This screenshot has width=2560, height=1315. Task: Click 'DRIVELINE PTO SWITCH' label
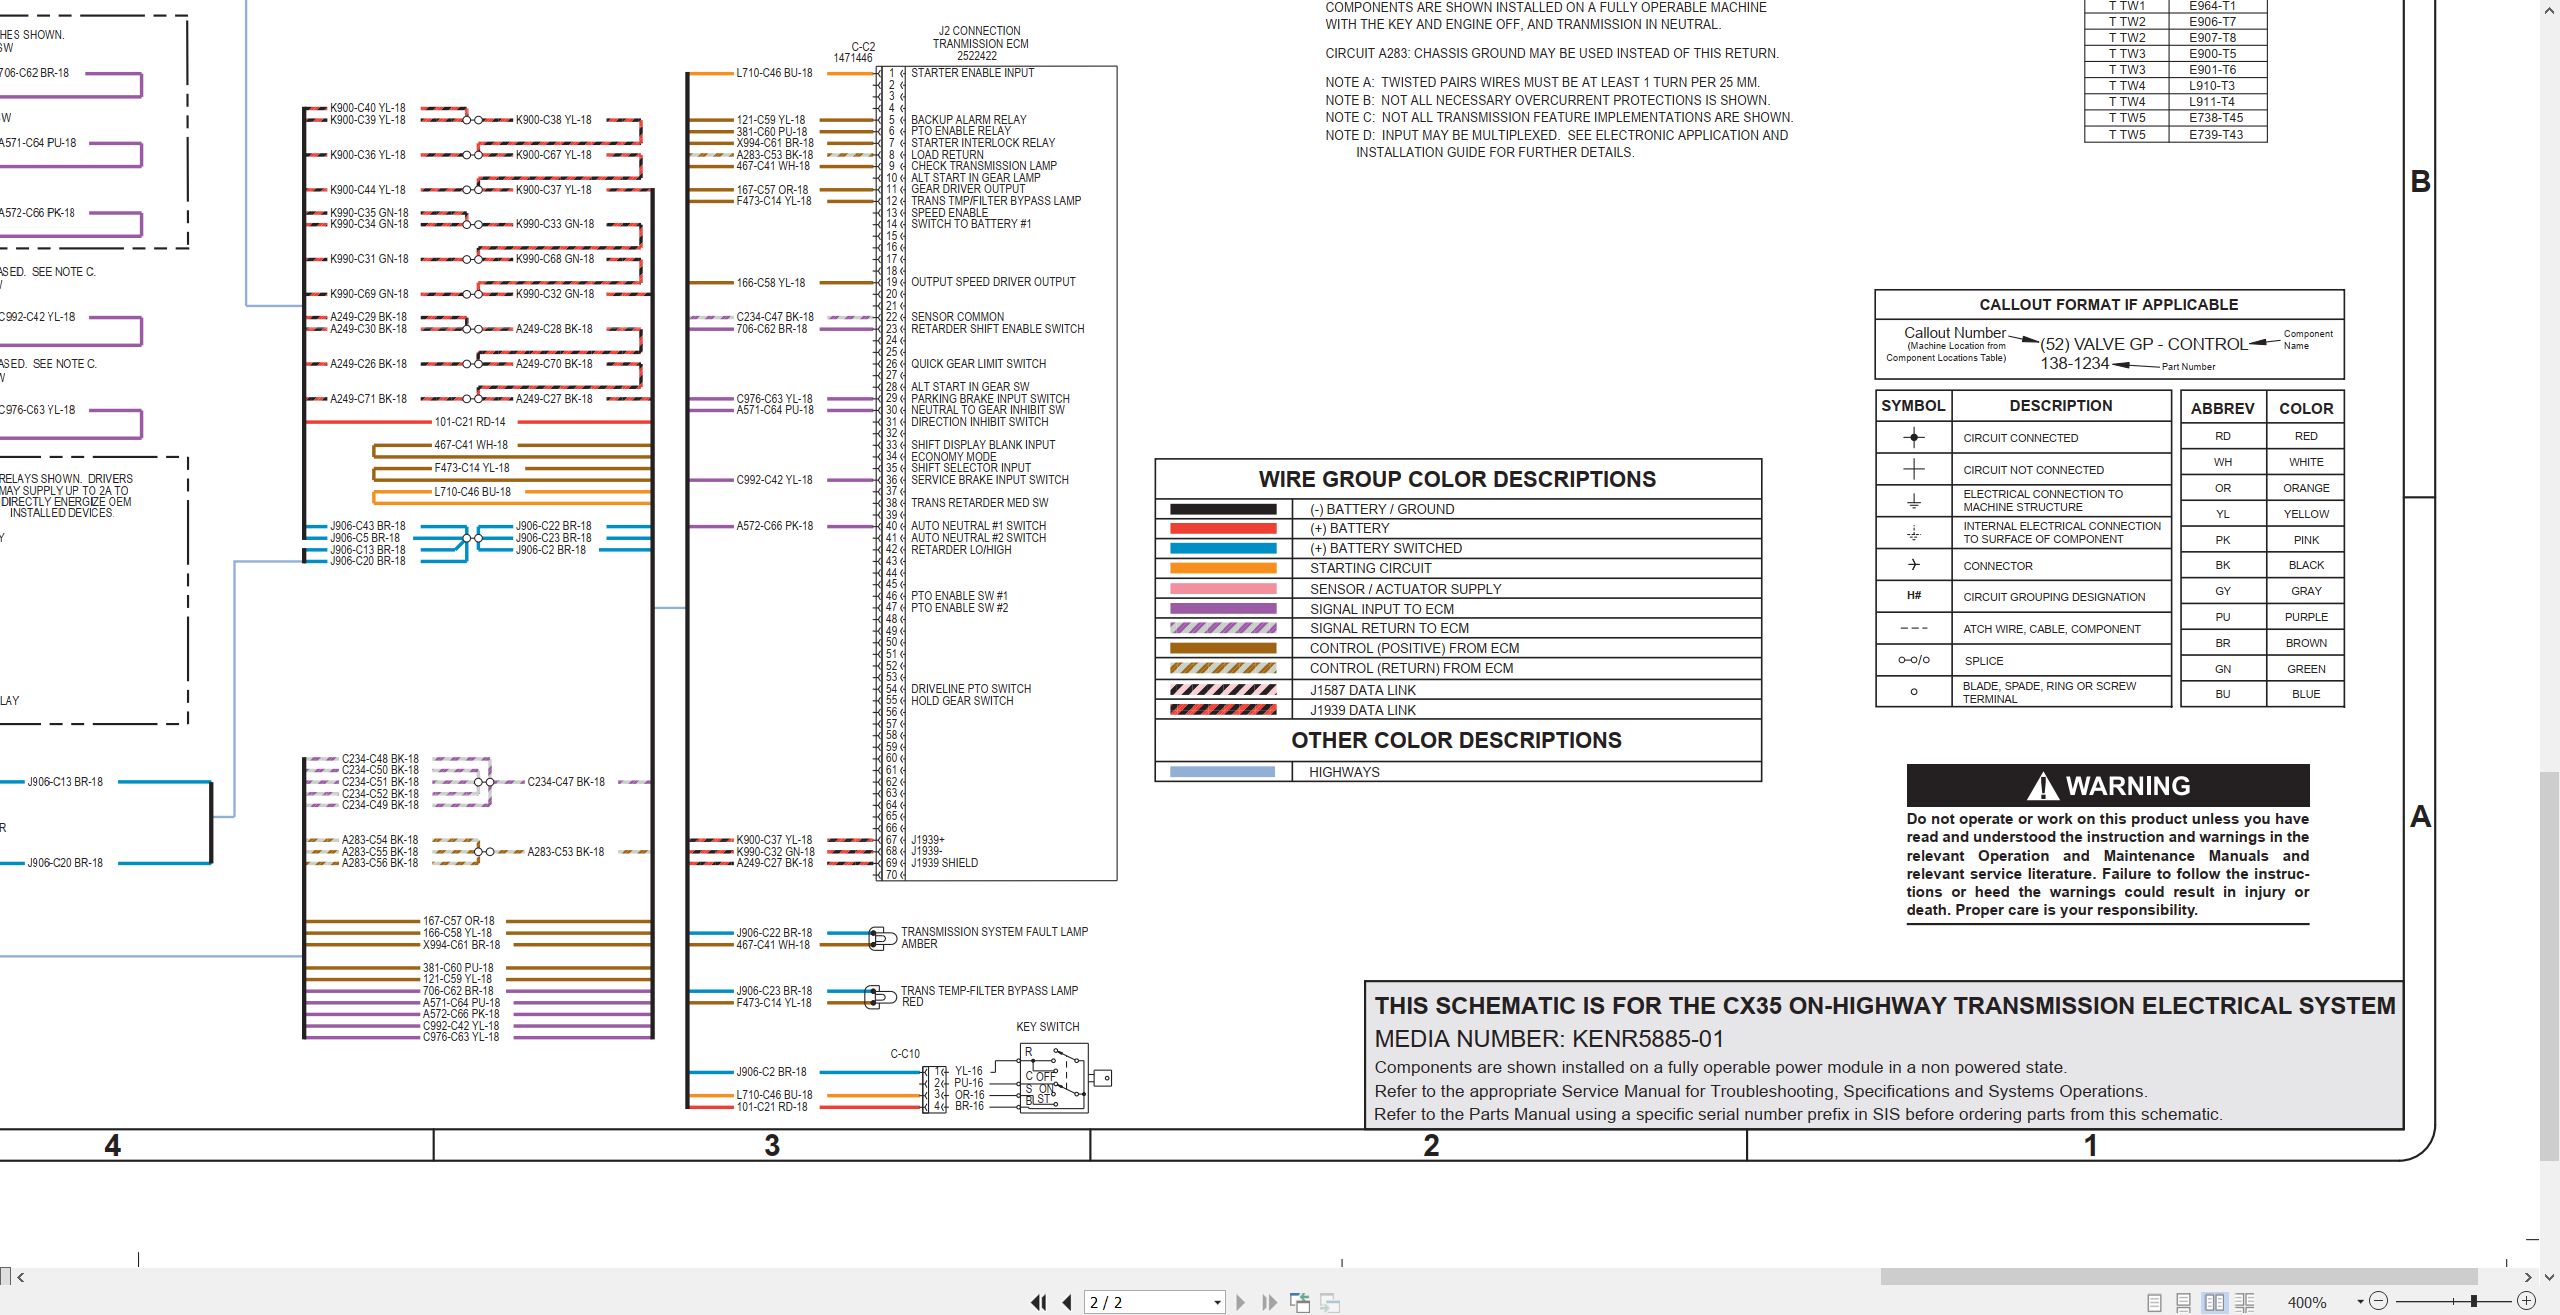point(970,689)
